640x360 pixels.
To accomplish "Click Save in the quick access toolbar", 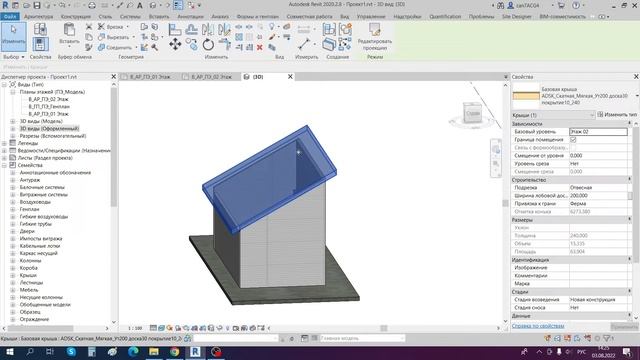I will pos(37,5).
